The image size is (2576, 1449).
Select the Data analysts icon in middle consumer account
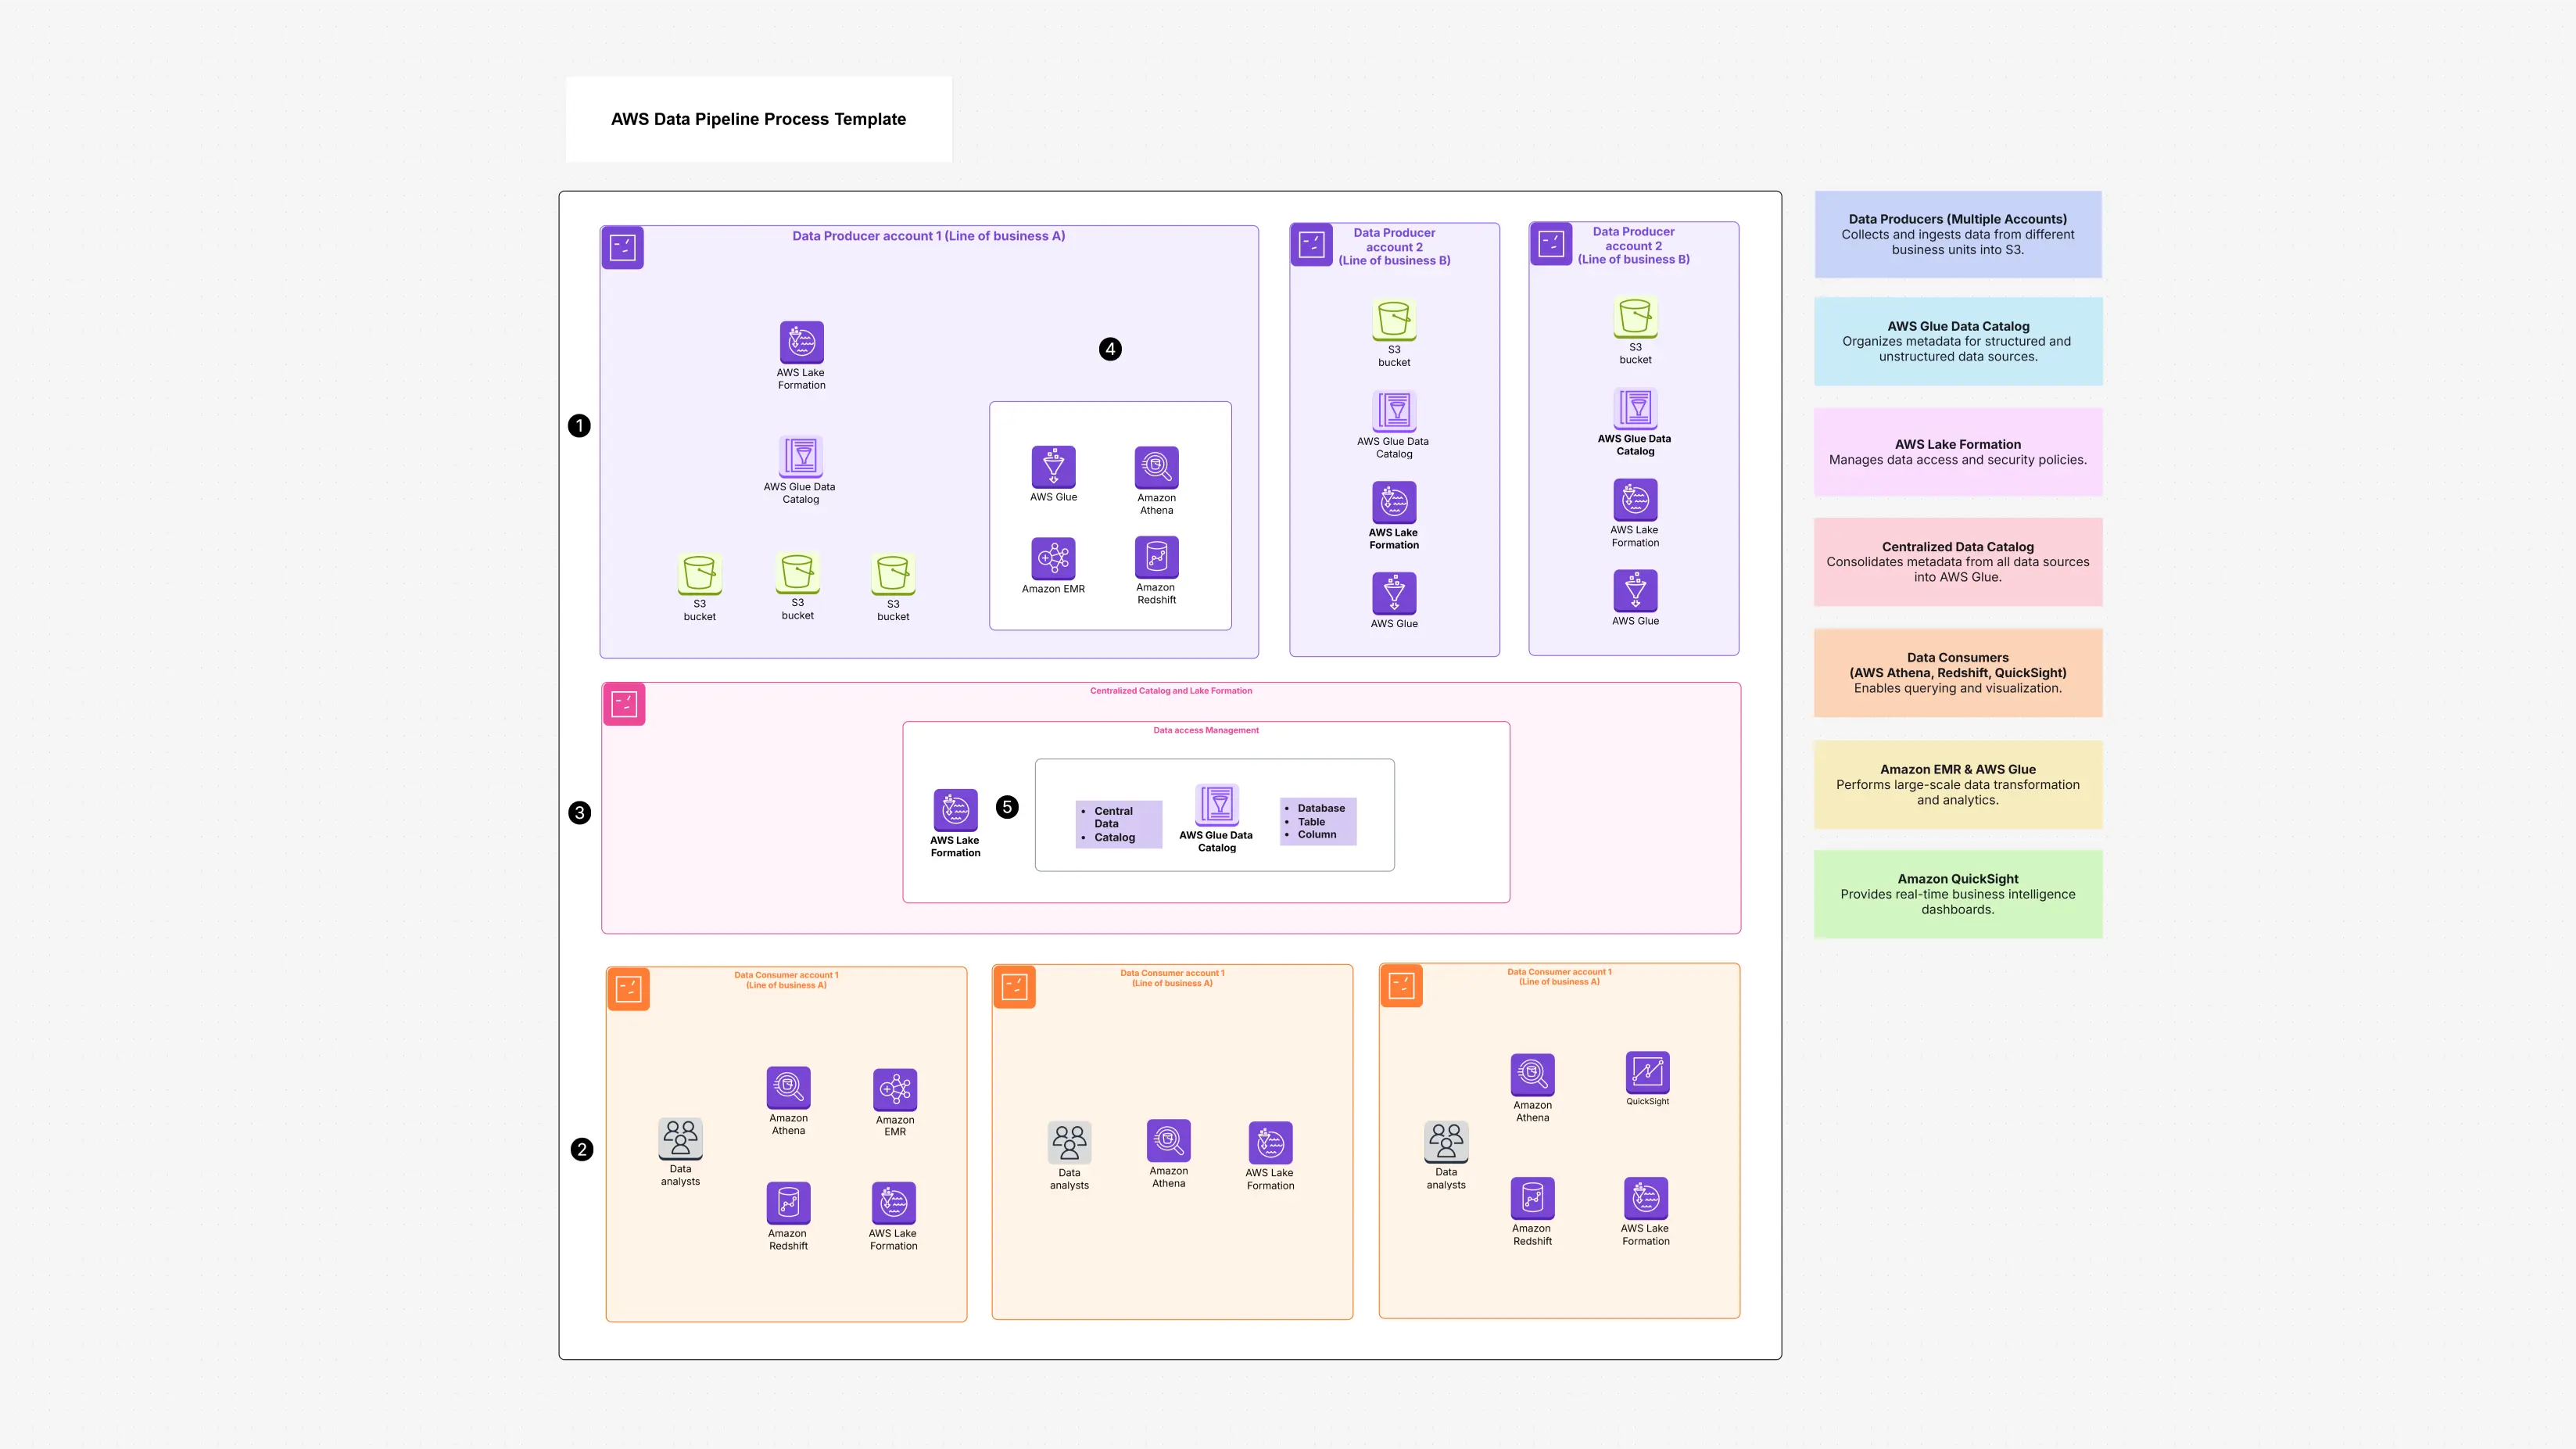point(1069,1142)
